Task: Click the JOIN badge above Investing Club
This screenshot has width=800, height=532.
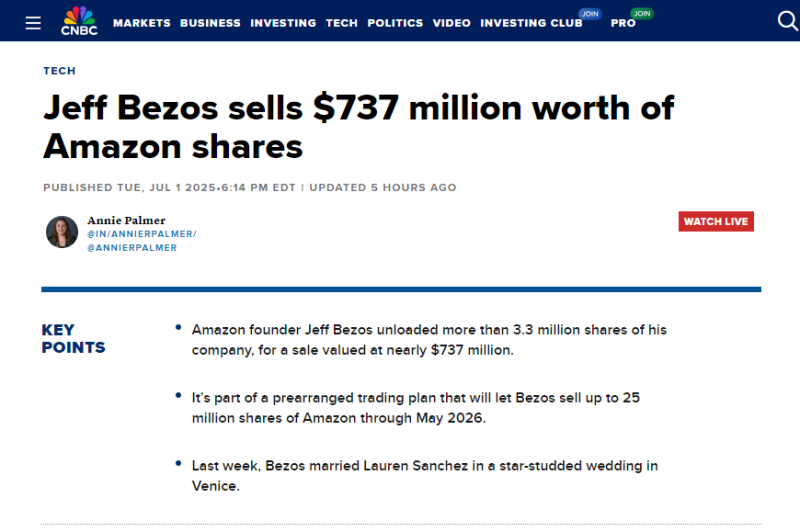Action: [x=590, y=14]
